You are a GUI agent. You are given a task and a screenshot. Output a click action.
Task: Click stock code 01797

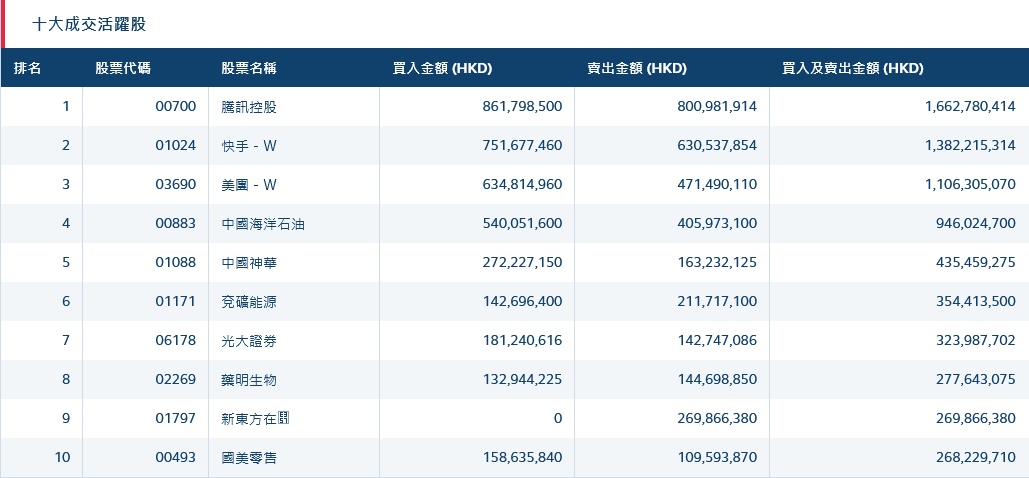coord(176,419)
